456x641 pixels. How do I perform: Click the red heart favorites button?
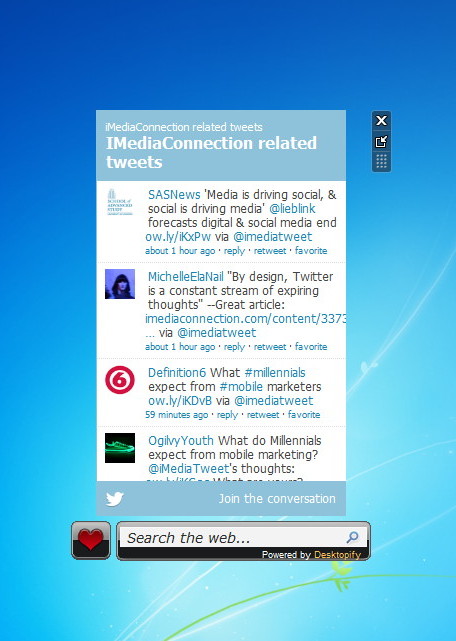click(91, 540)
